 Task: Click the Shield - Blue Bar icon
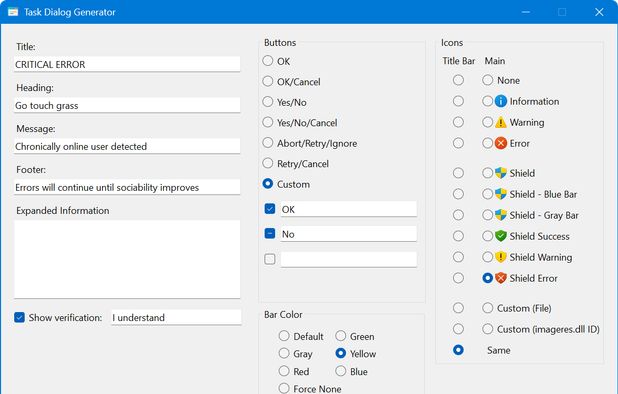pyautogui.click(x=501, y=194)
